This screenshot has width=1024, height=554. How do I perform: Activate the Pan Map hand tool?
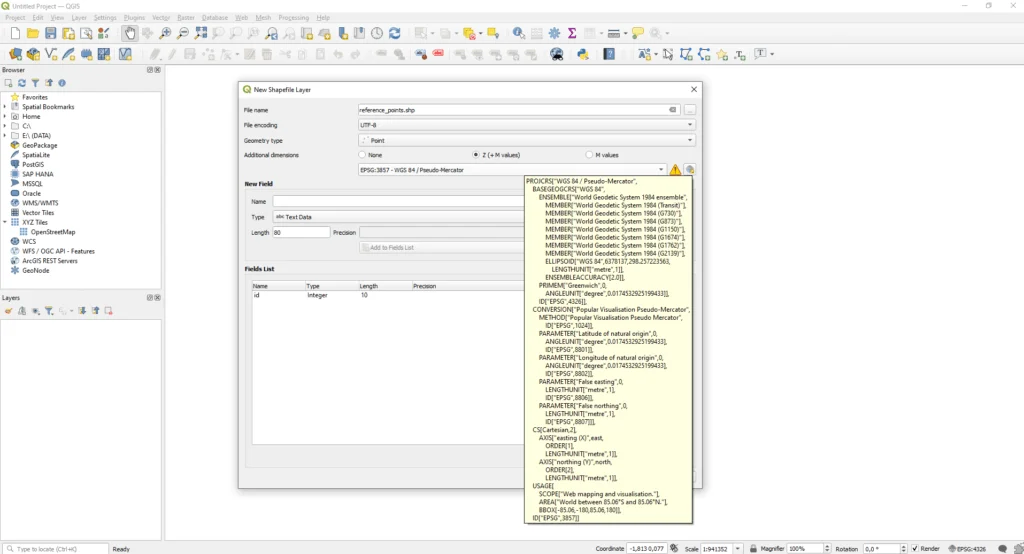(x=129, y=33)
